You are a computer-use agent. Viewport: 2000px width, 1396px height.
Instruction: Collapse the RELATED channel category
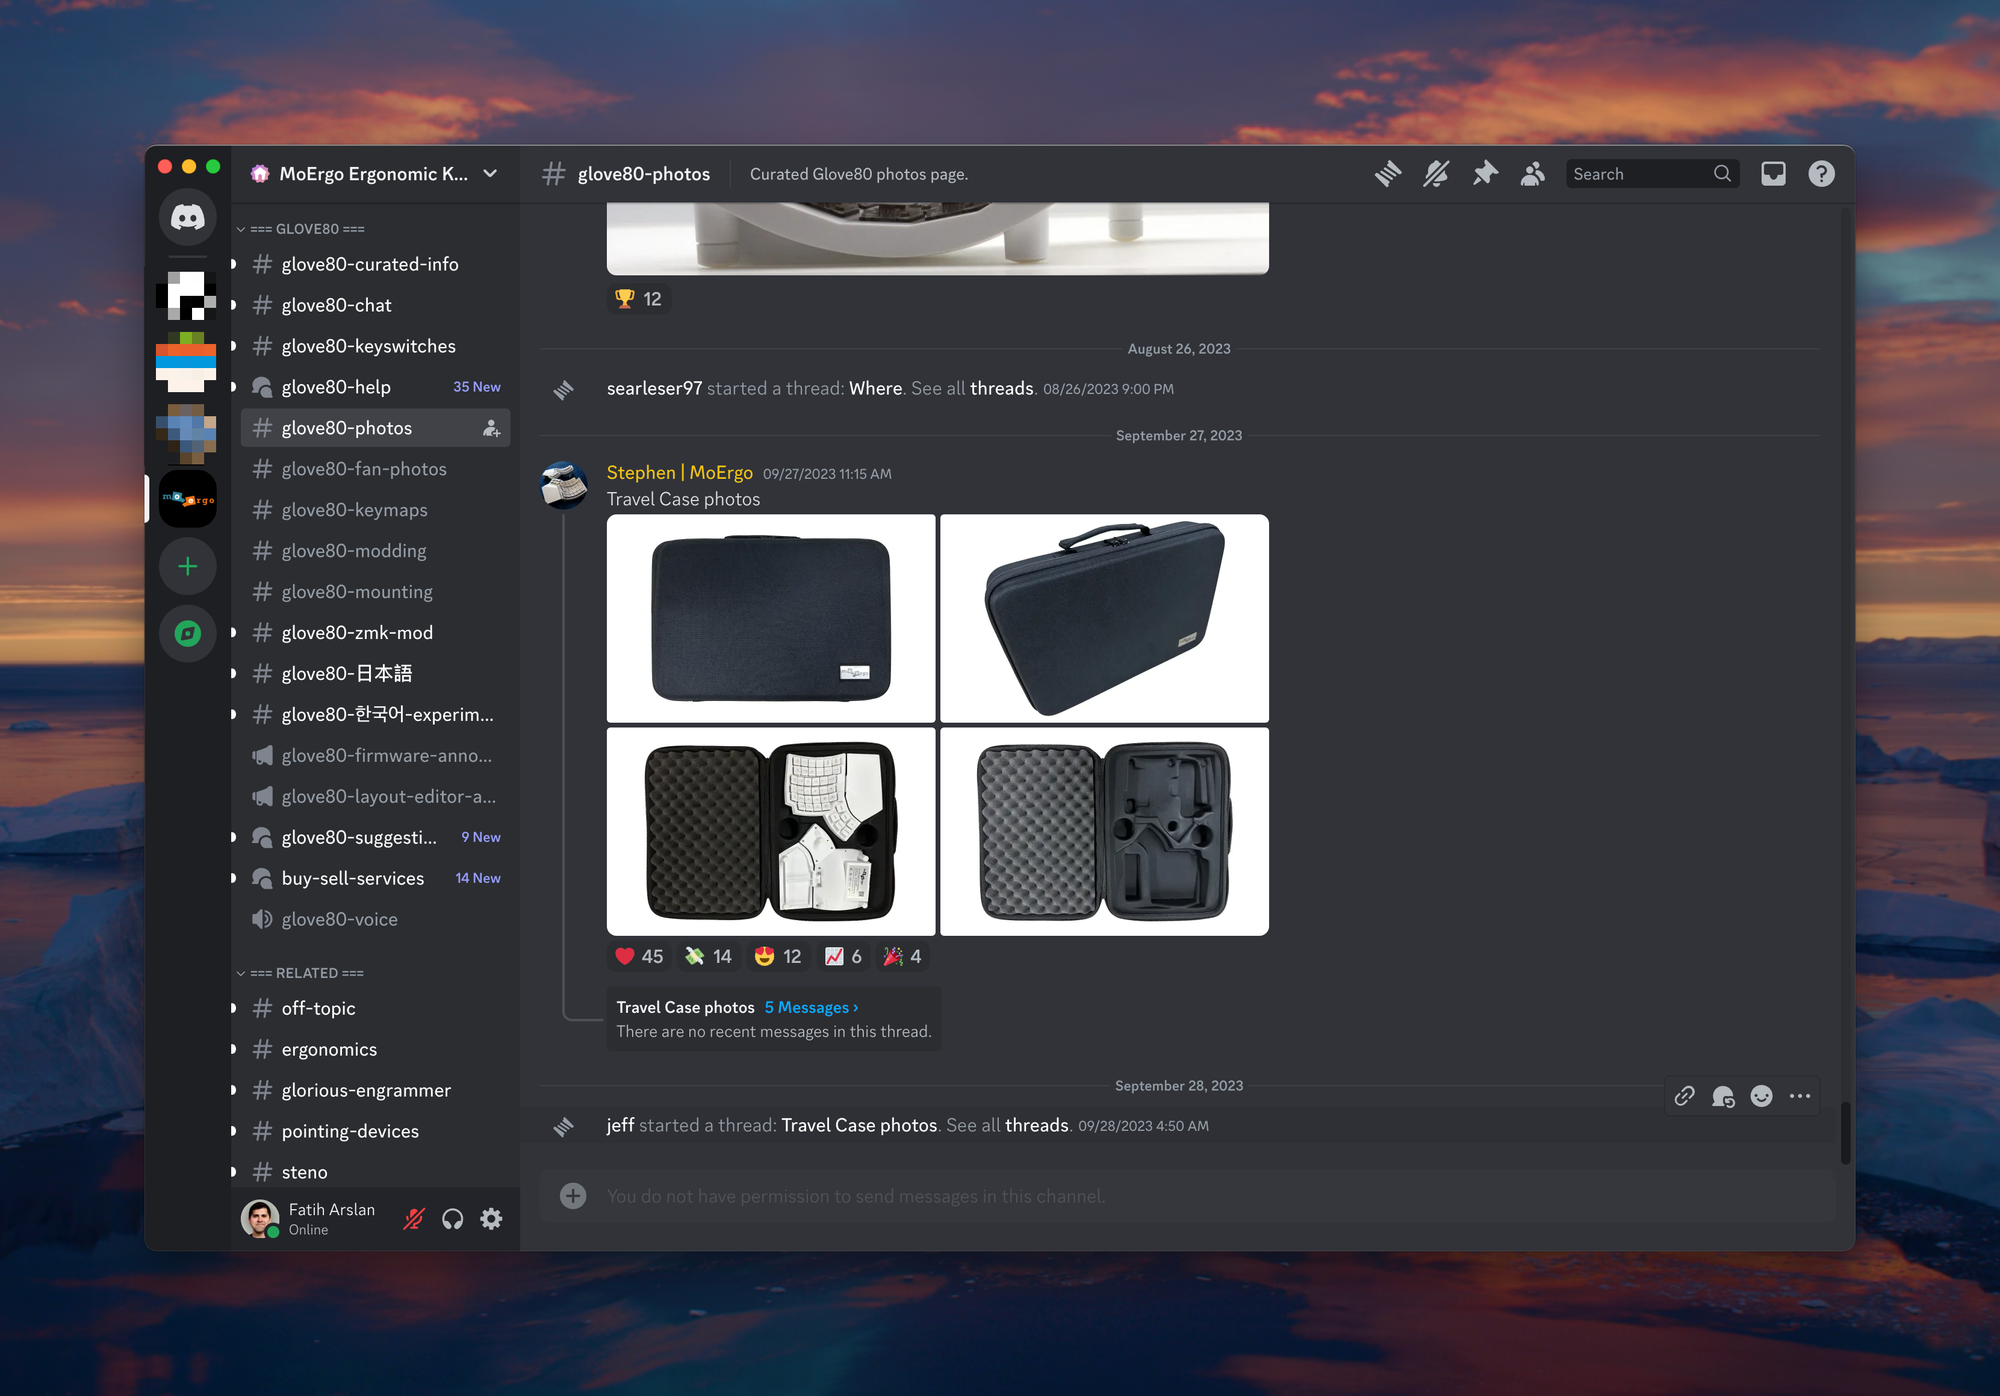tap(307, 973)
